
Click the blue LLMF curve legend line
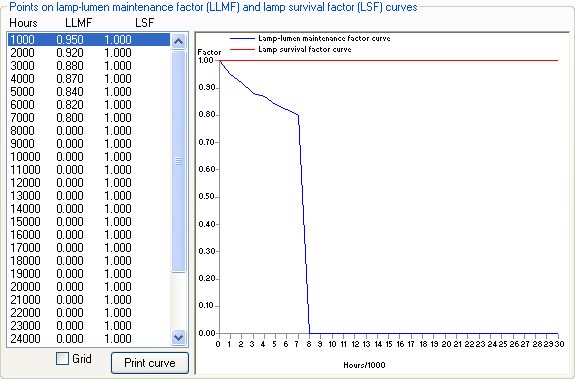(x=242, y=38)
